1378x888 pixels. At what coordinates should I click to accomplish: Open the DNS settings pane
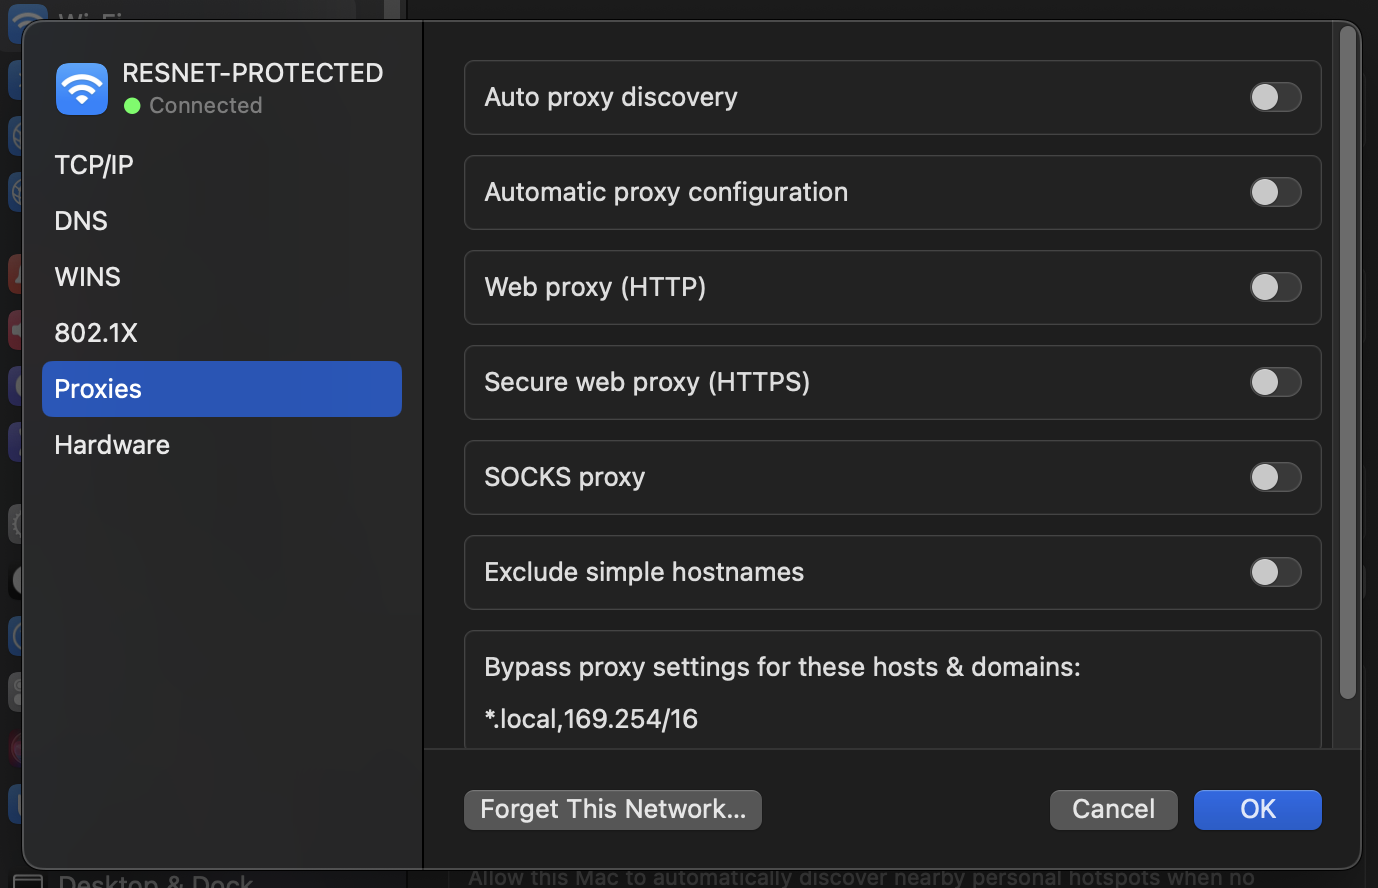[81, 221]
